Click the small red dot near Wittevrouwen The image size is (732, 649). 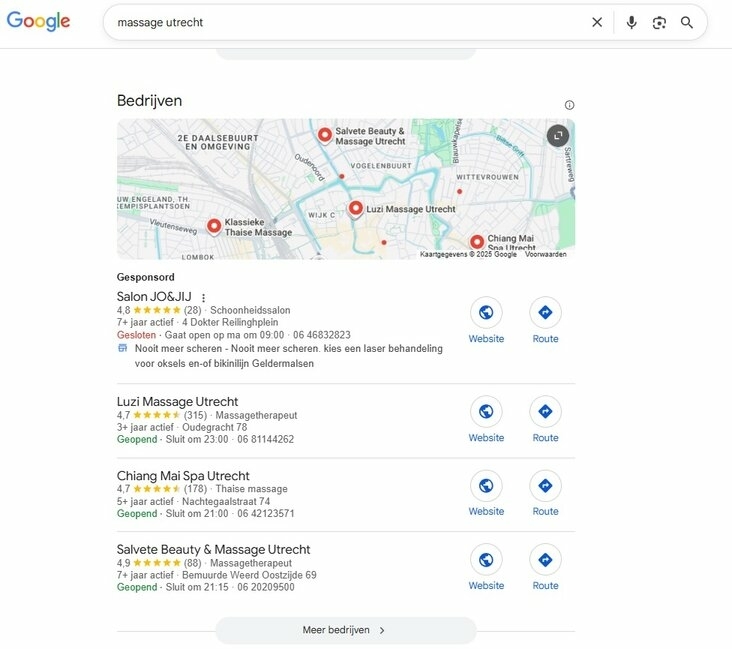coord(459,191)
